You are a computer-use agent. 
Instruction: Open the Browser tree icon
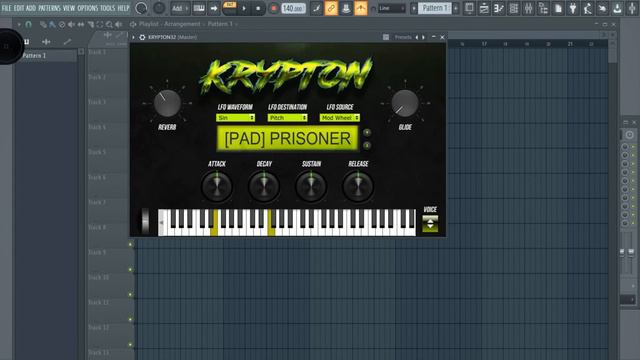(543, 8)
